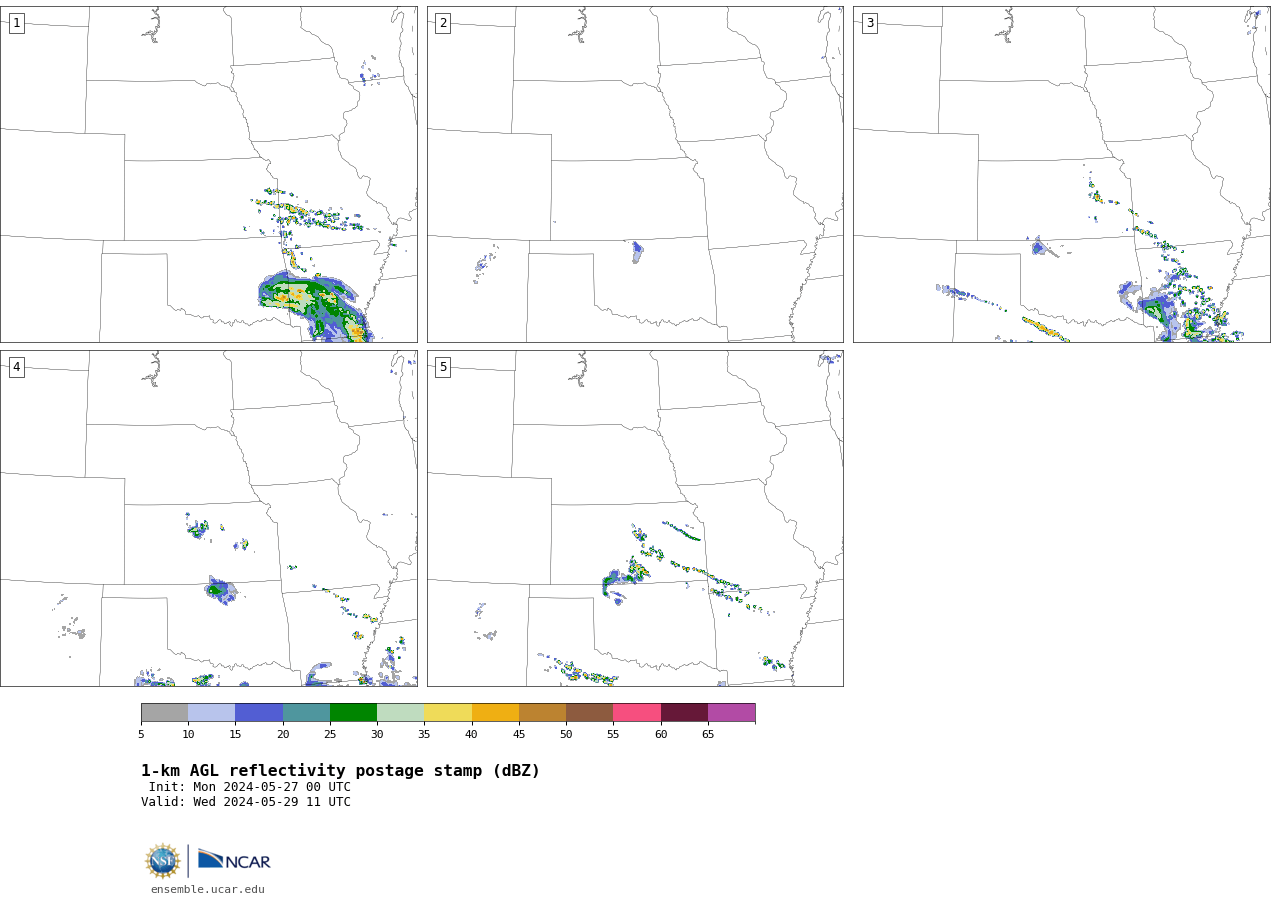Click the member label number 1

[x=16, y=23]
